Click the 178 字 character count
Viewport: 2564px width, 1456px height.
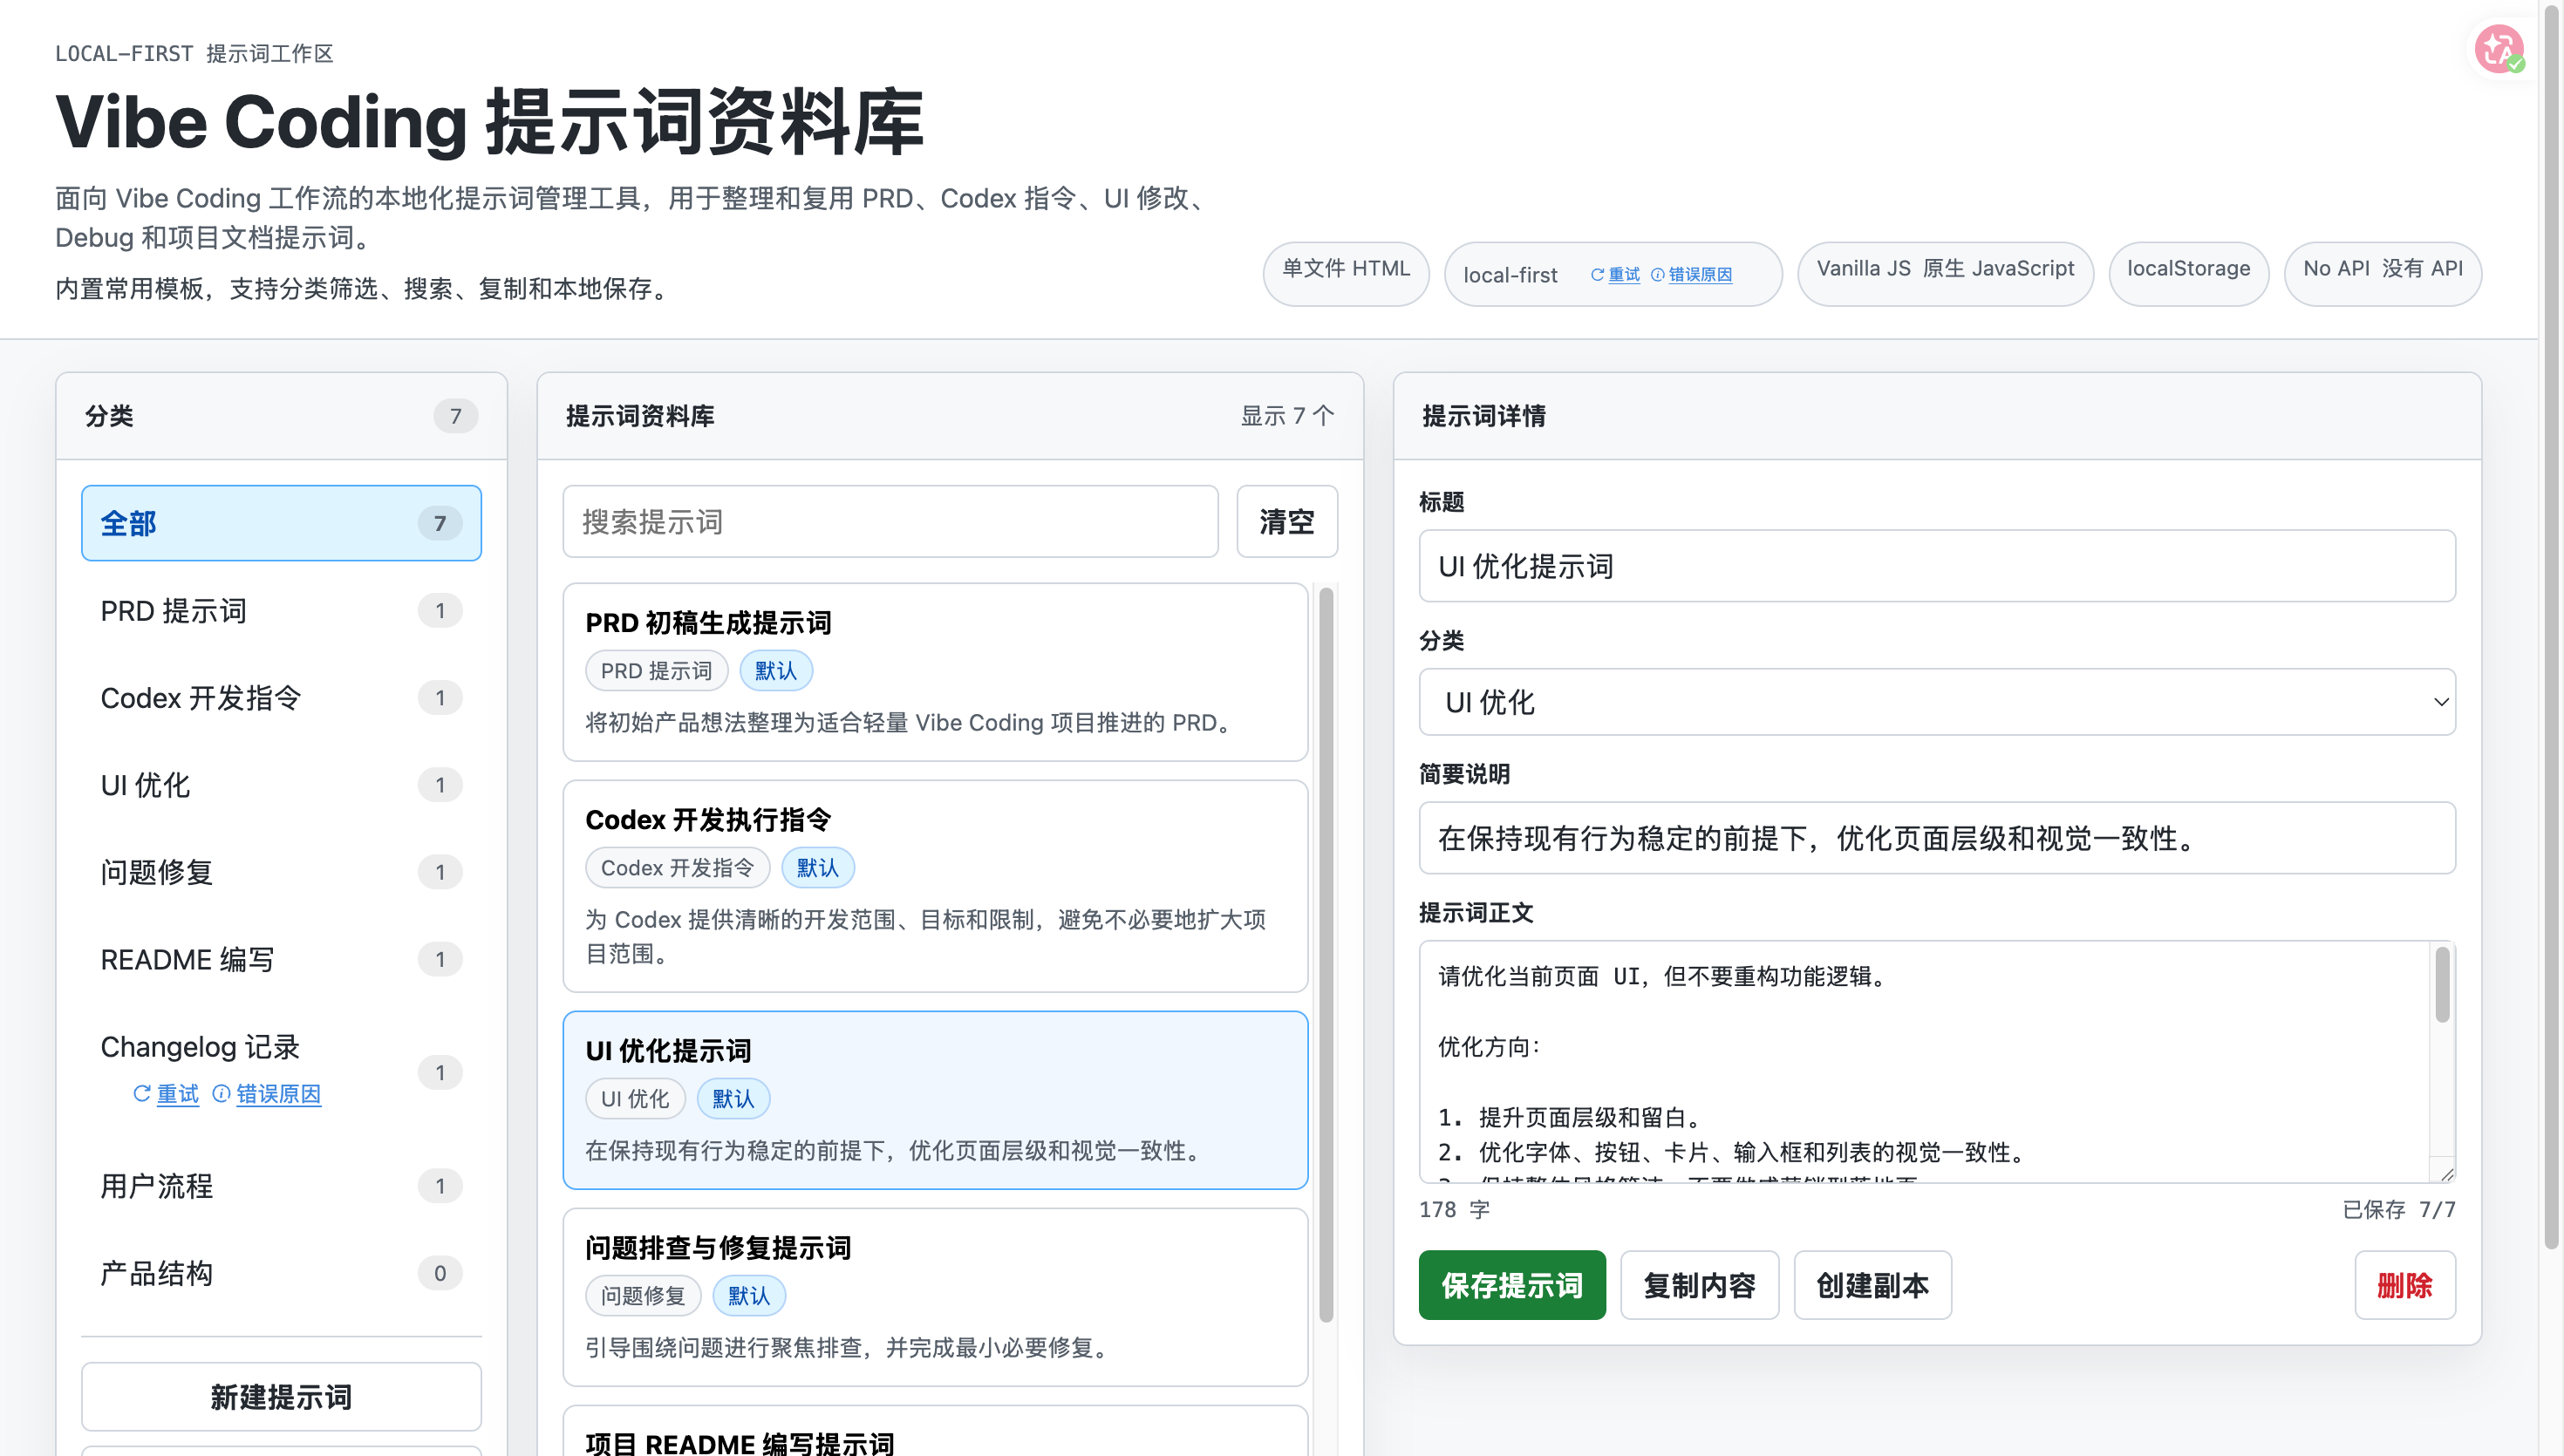pos(1454,1210)
